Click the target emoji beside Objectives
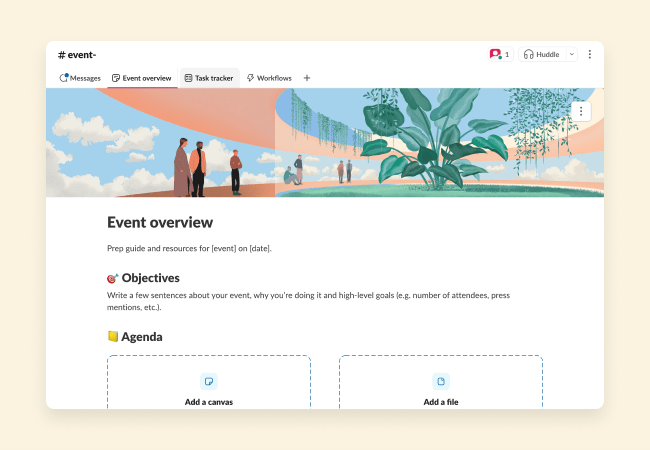The image size is (650, 450). pyautogui.click(x=113, y=278)
